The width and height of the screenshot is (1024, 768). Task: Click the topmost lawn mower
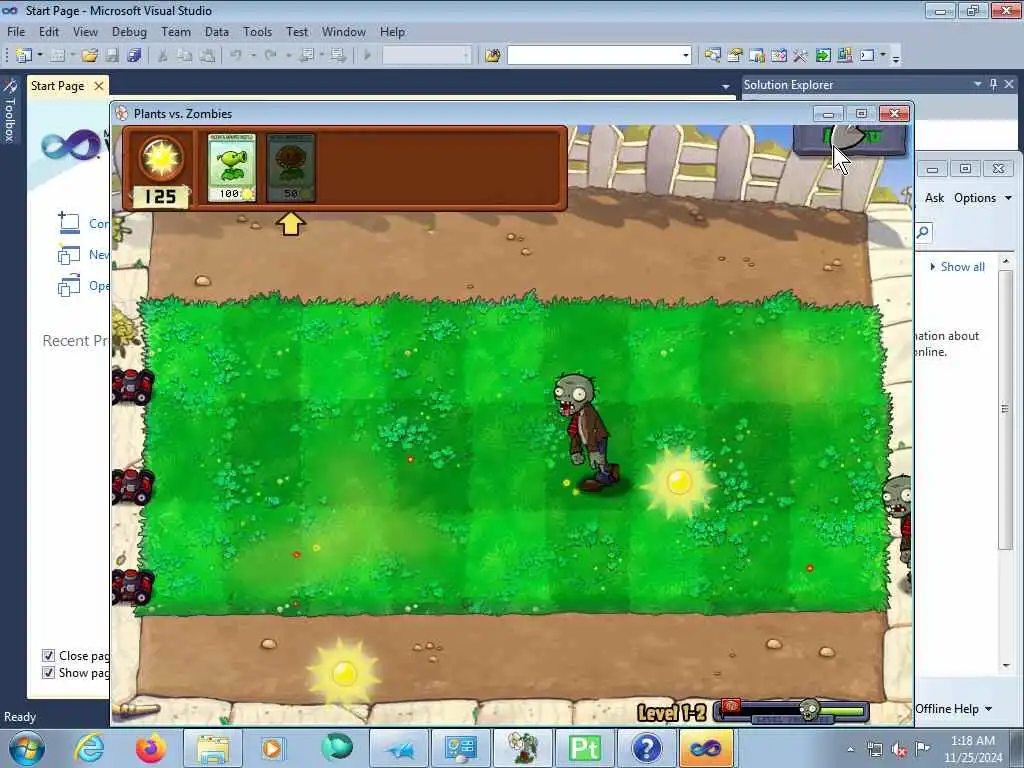point(133,386)
